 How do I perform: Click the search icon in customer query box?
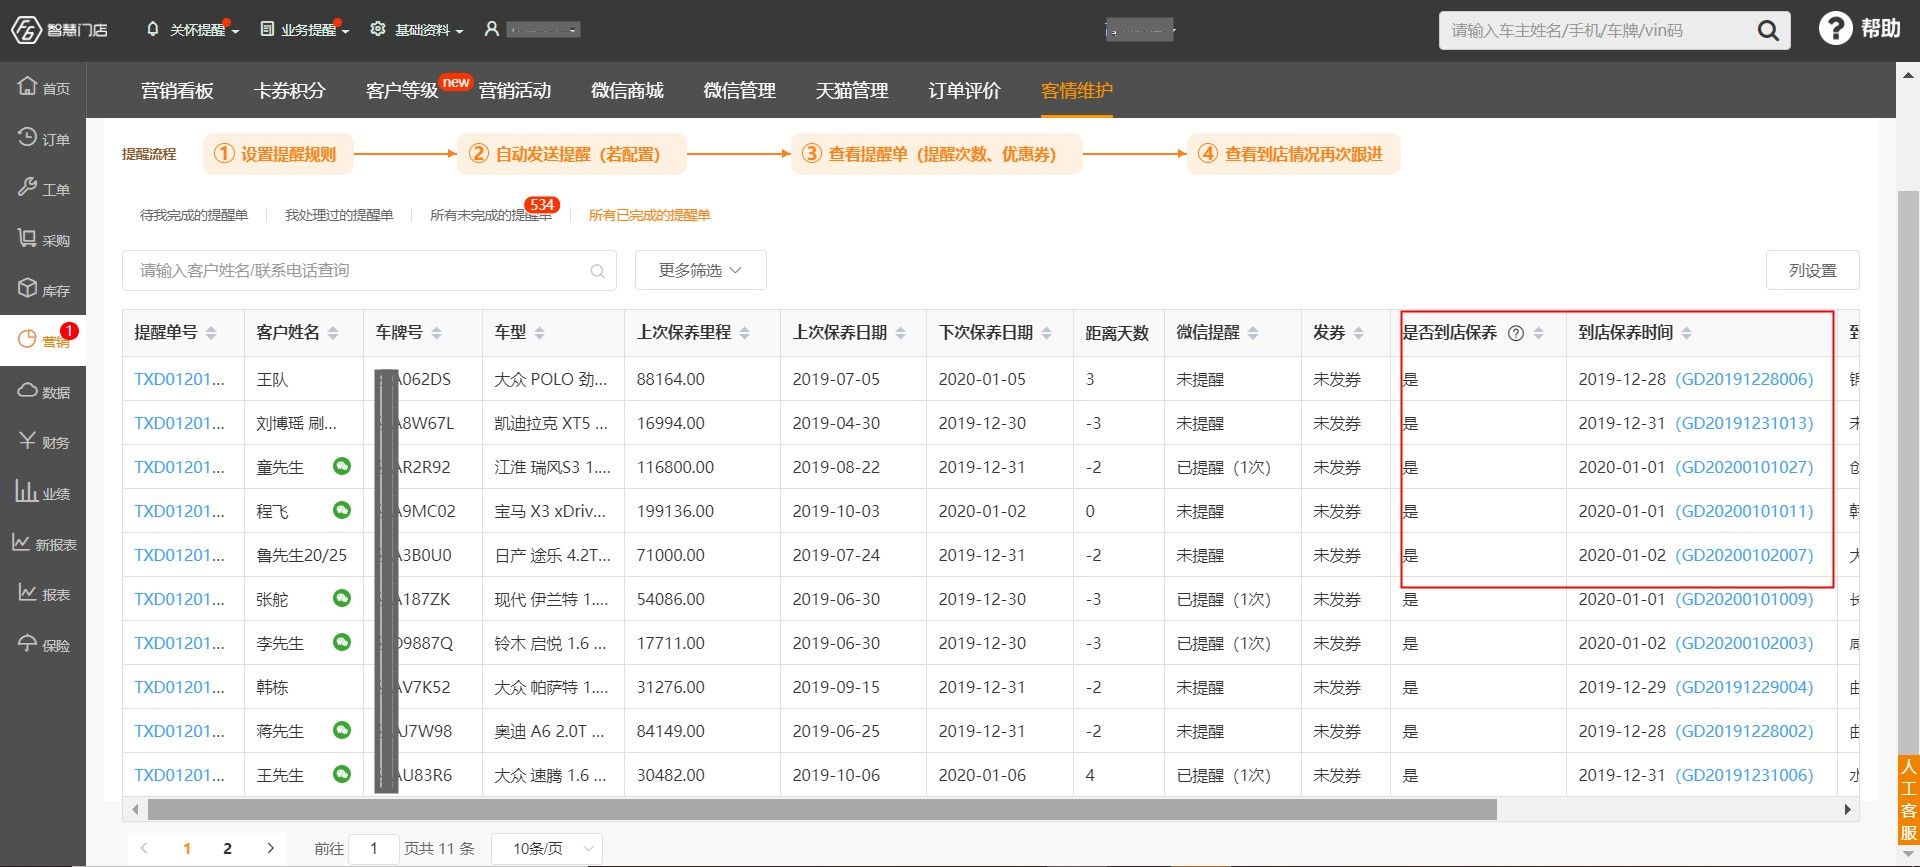click(x=597, y=271)
